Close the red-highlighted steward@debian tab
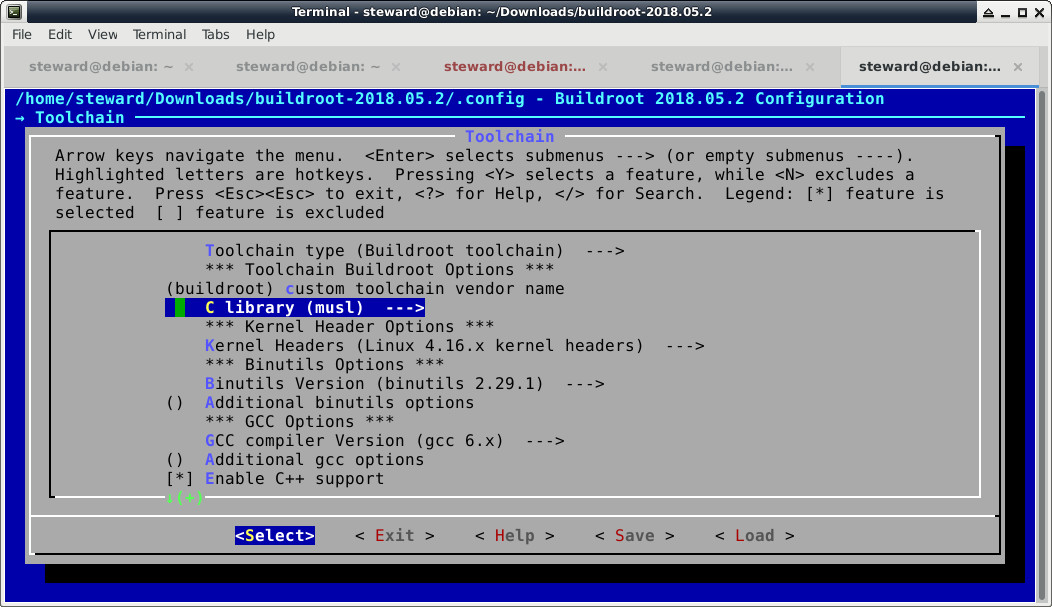 [x=603, y=67]
